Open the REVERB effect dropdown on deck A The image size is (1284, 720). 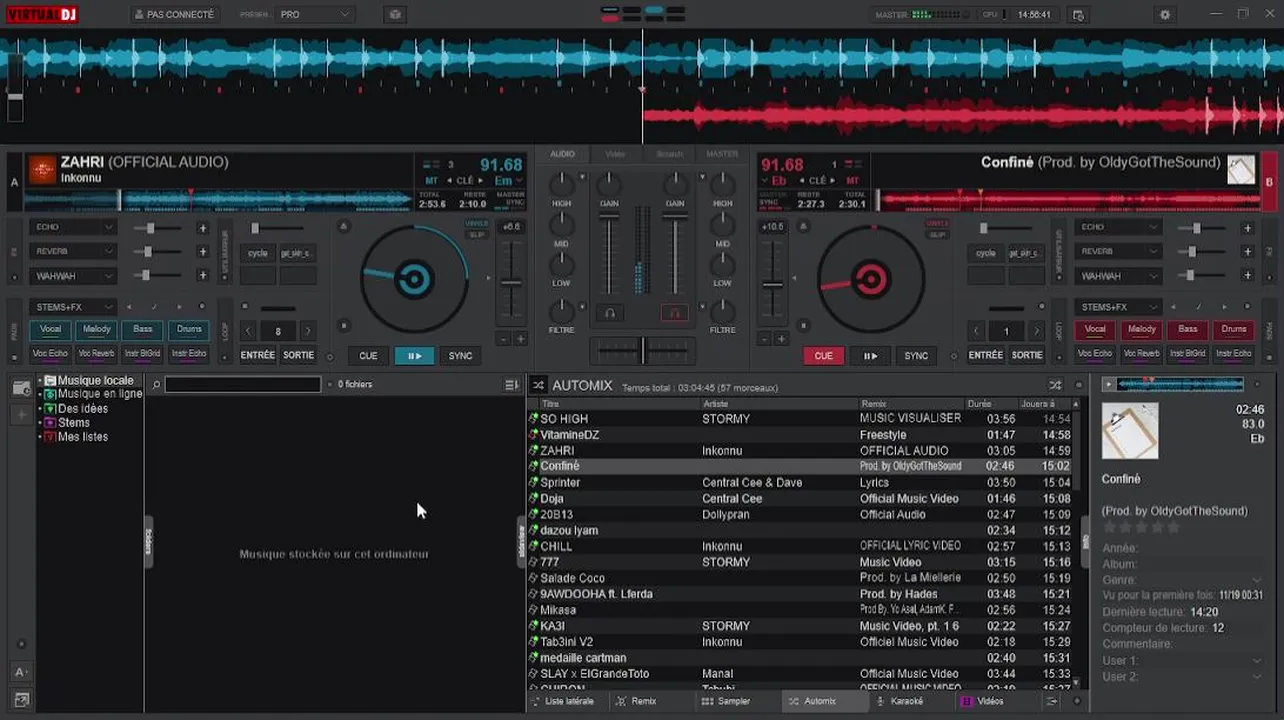tap(73, 252)
